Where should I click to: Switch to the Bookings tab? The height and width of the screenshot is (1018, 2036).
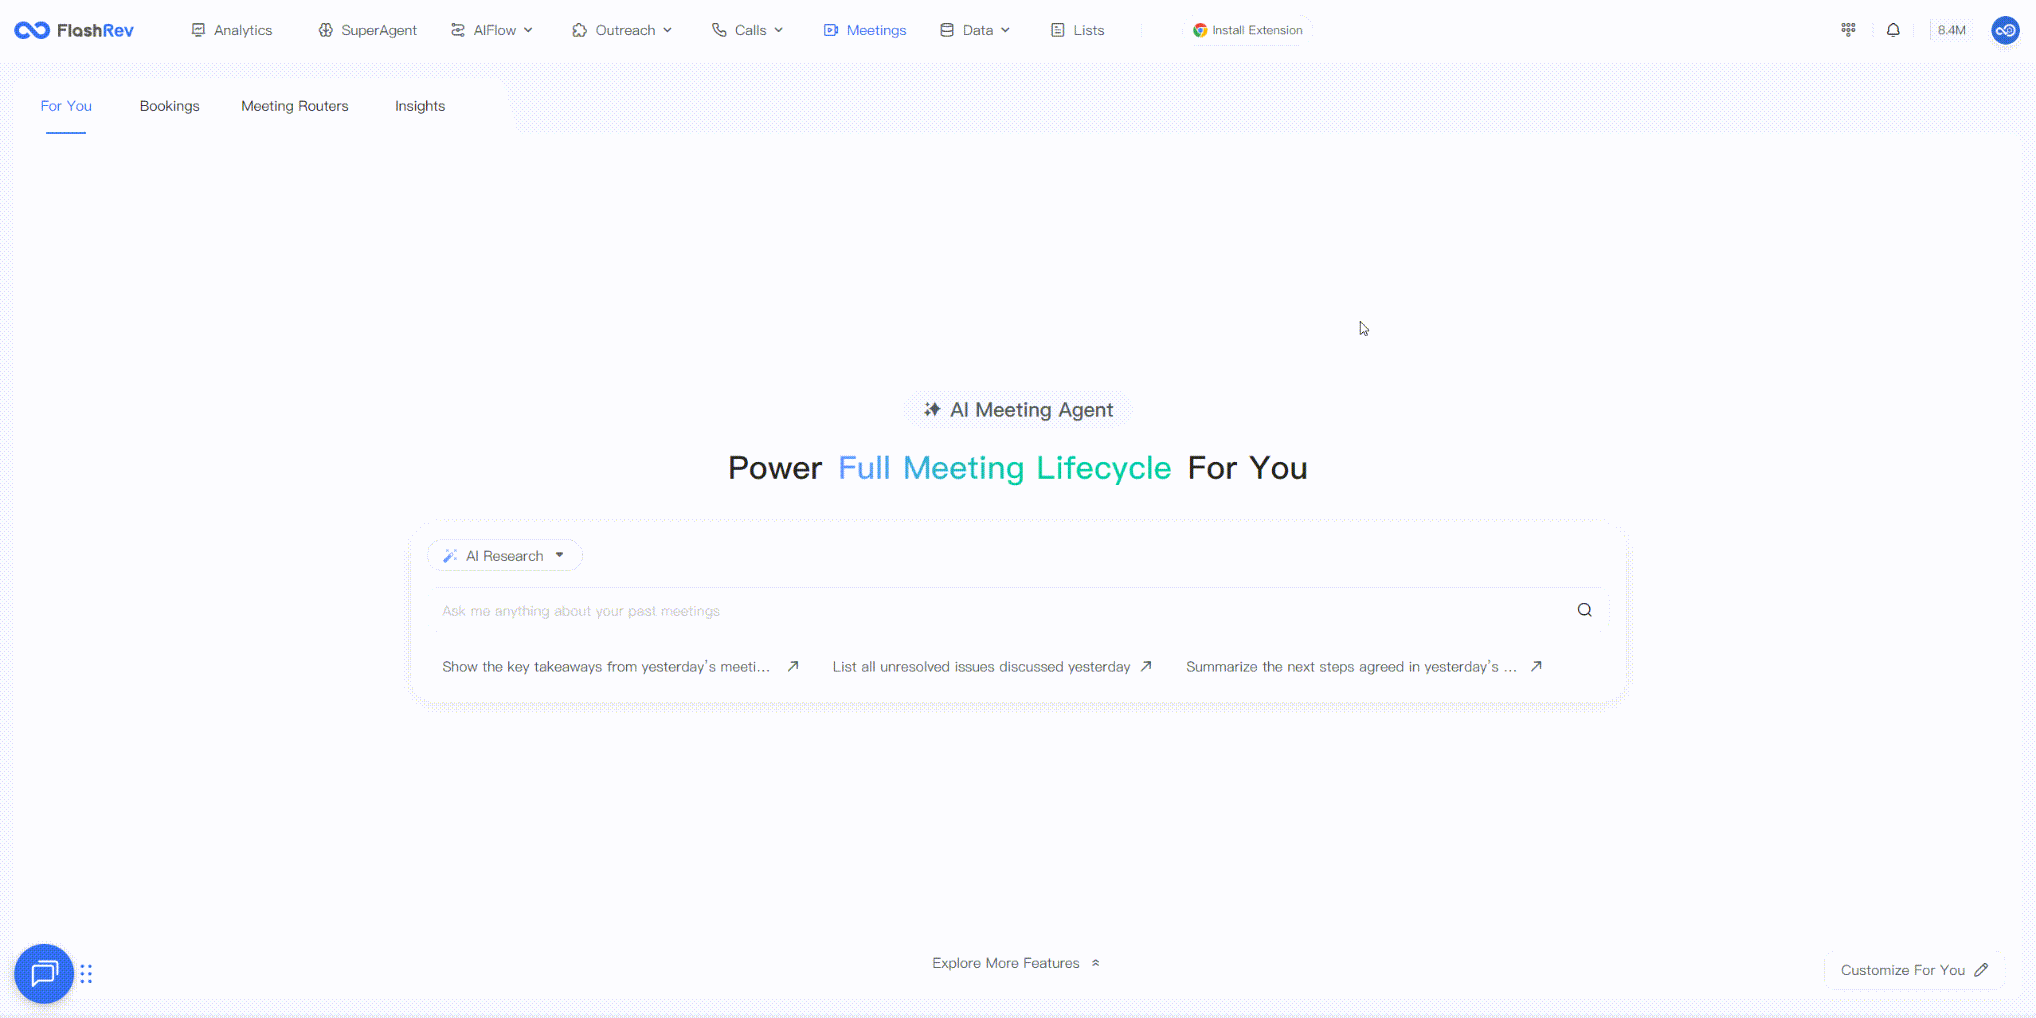coord(170,106)
